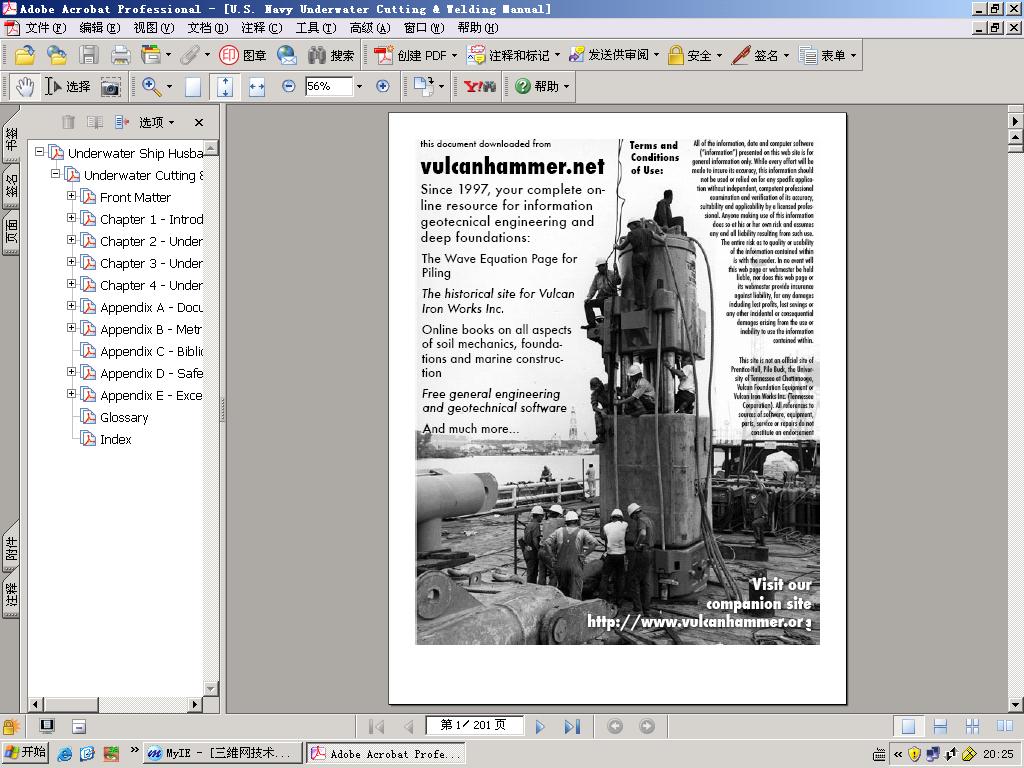Open the View menu (视图)
The image size is (1024, 768).
click(x=154, y=28)
